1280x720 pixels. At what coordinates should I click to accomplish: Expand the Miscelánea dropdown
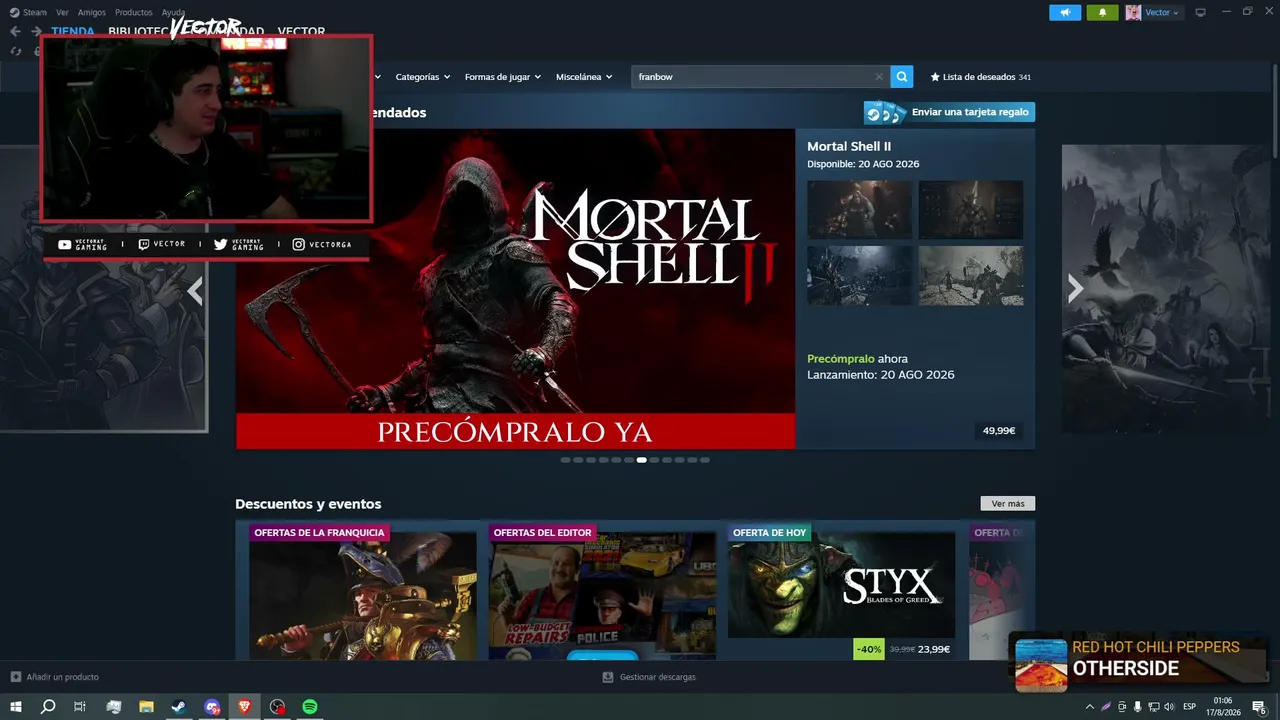click(x=584, y=77)
